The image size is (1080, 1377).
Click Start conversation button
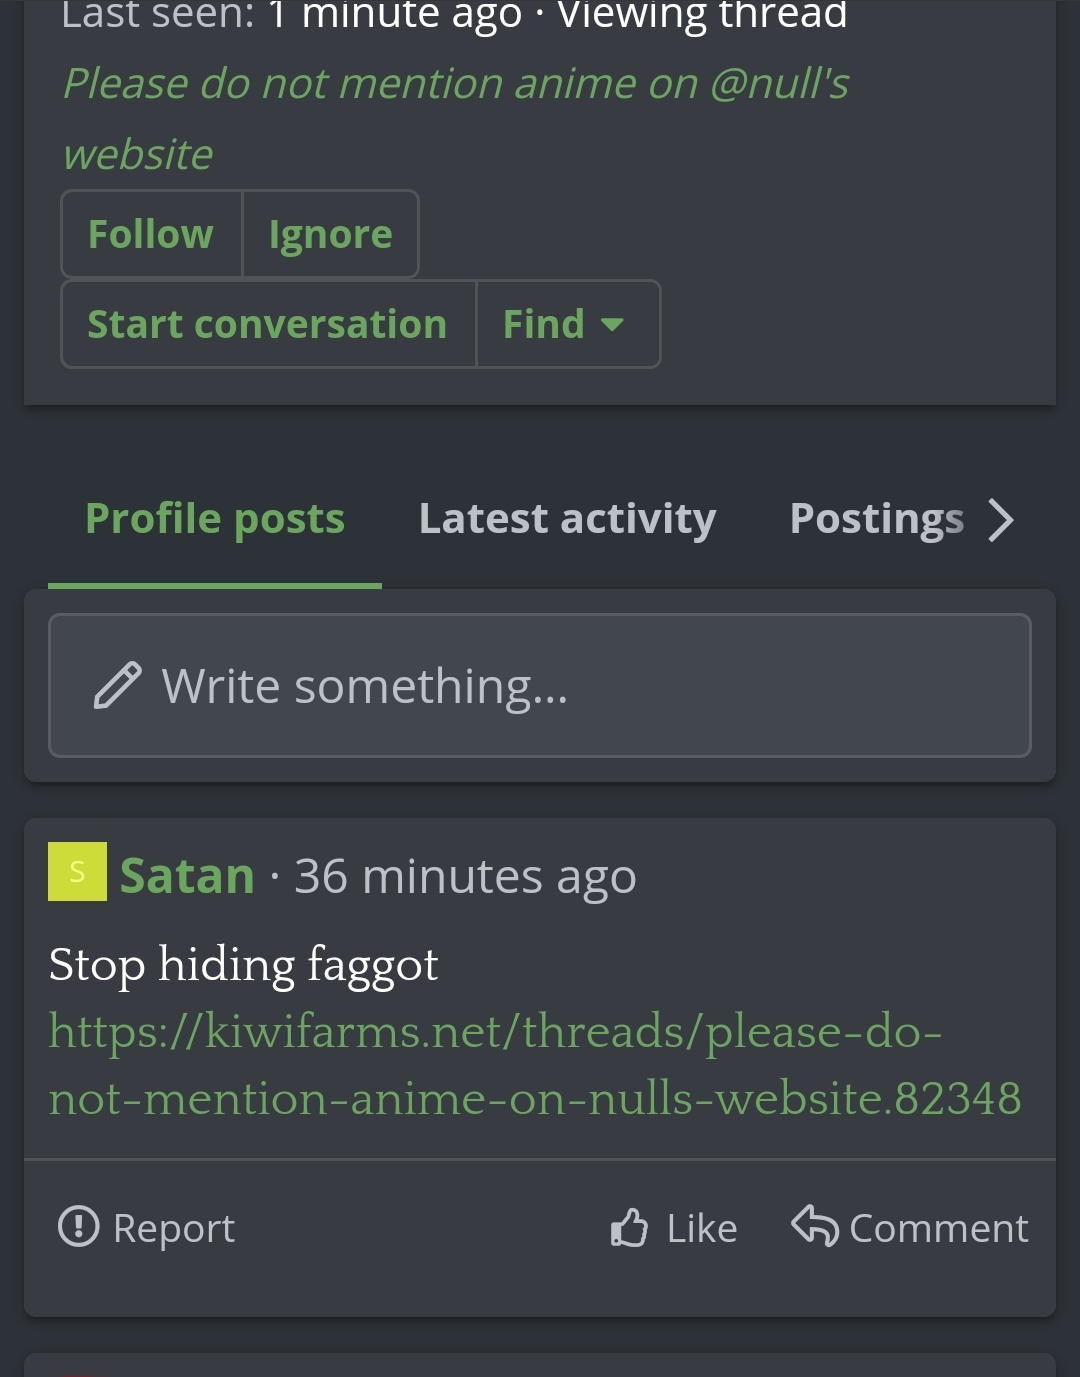pyautogui.click(x=268, y=324)
